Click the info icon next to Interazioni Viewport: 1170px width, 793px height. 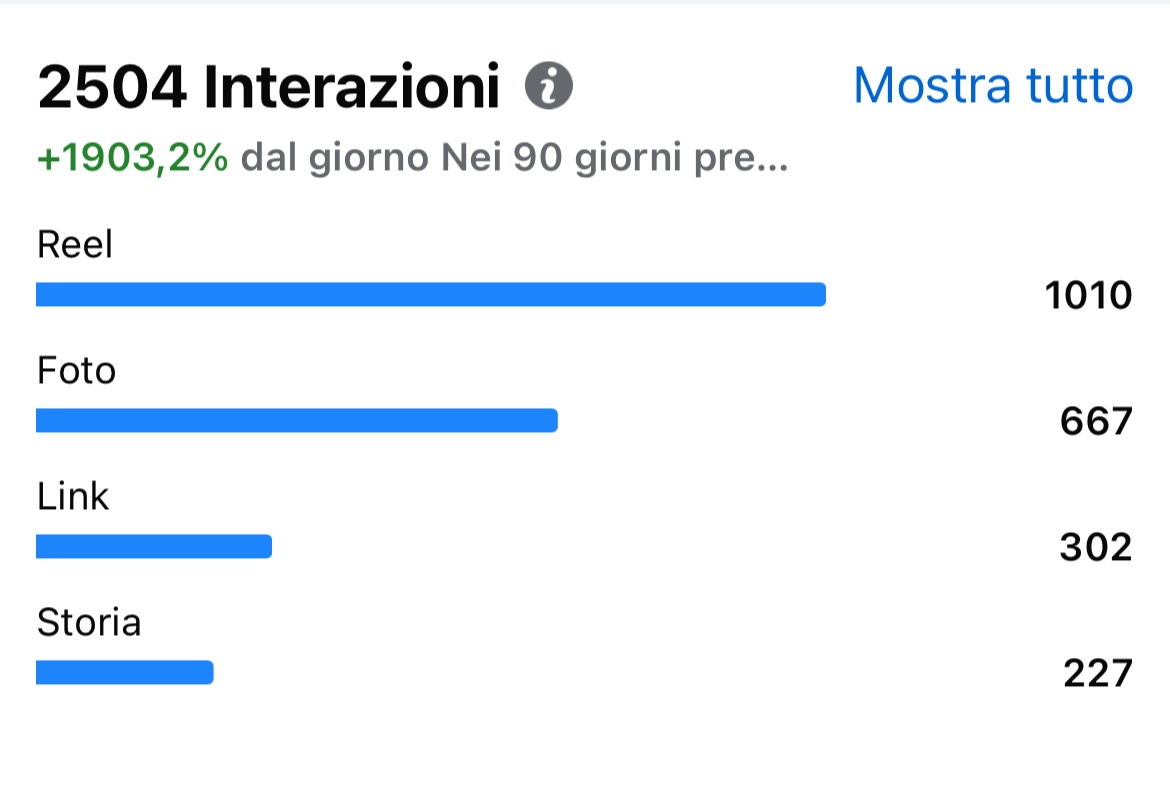tap(548, 86)
